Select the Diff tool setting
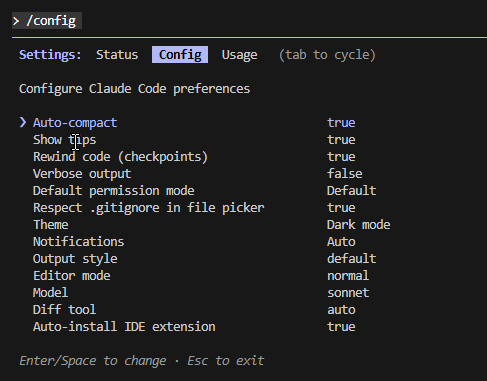487x381 pixels. point(64,310)
